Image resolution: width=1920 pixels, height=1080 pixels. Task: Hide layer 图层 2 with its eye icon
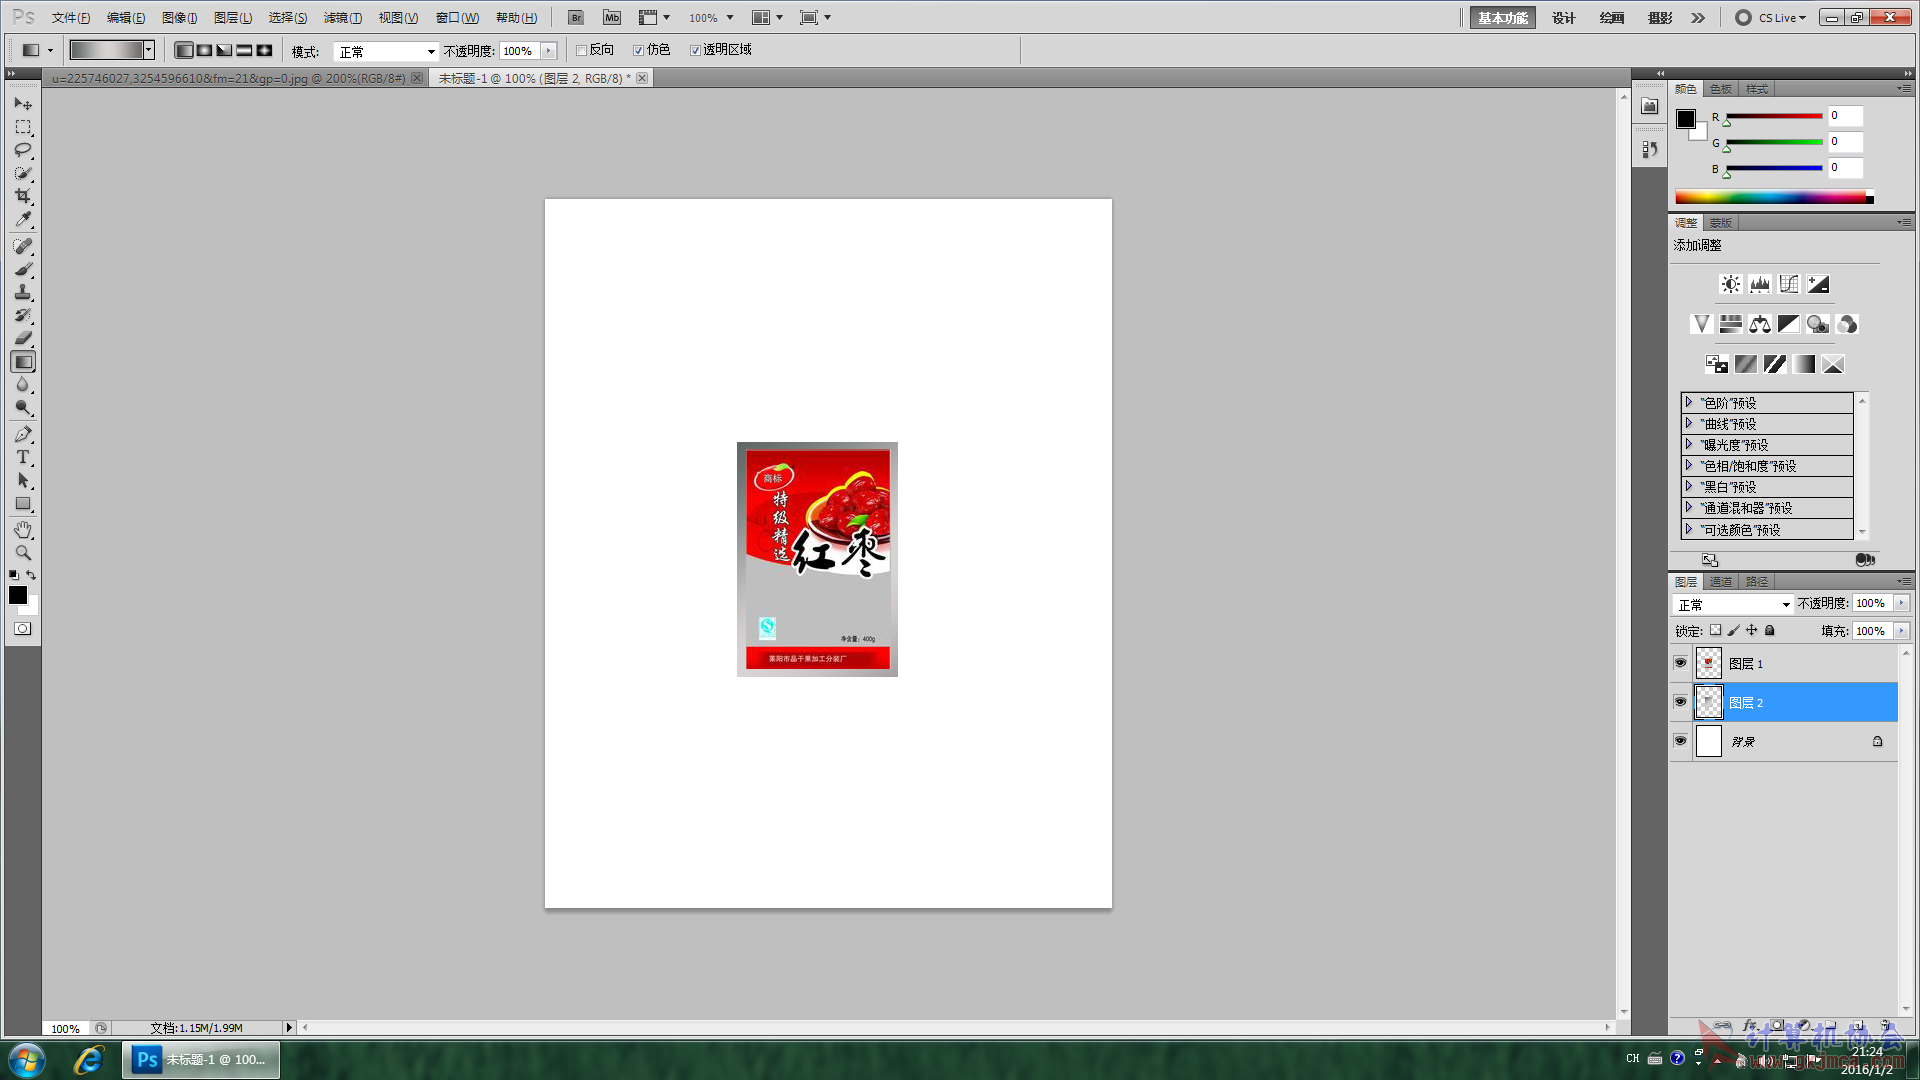pos(1680,702)
